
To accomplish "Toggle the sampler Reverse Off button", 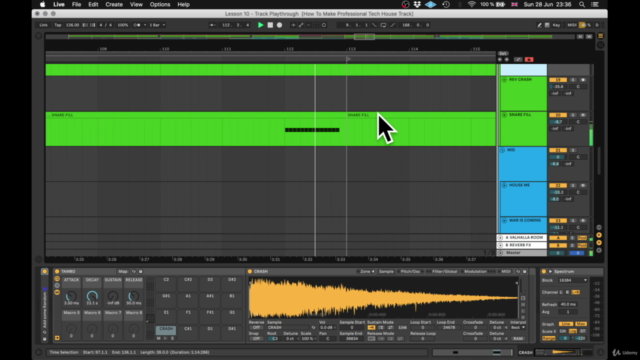I will (x=256, y=327).
